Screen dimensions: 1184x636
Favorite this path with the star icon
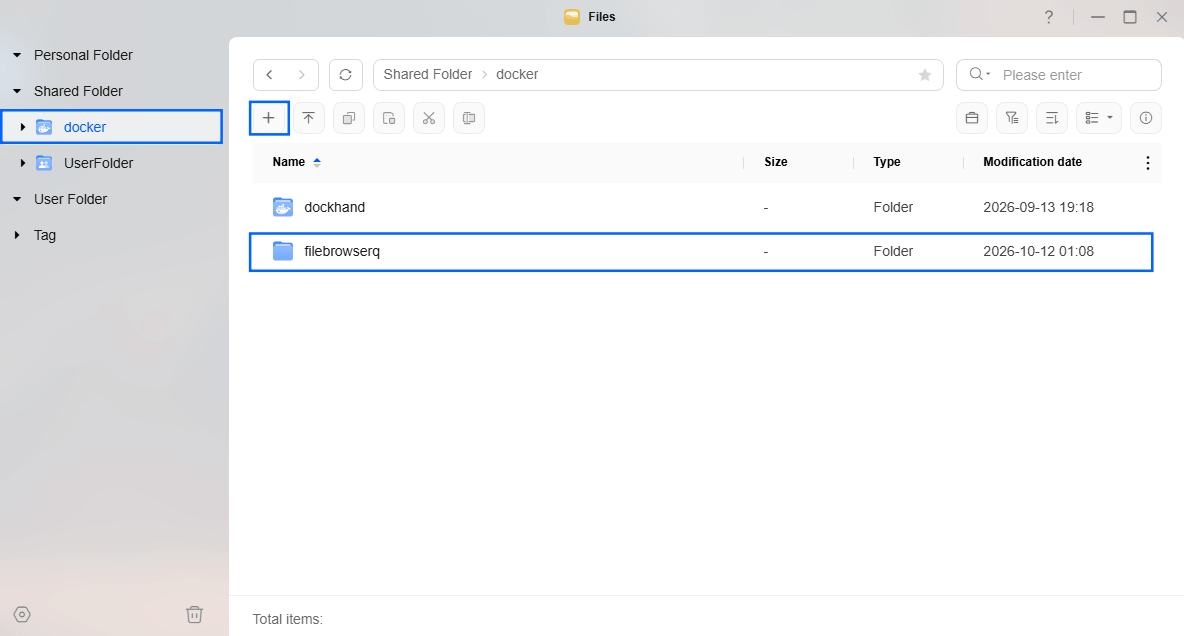(925, 75)
